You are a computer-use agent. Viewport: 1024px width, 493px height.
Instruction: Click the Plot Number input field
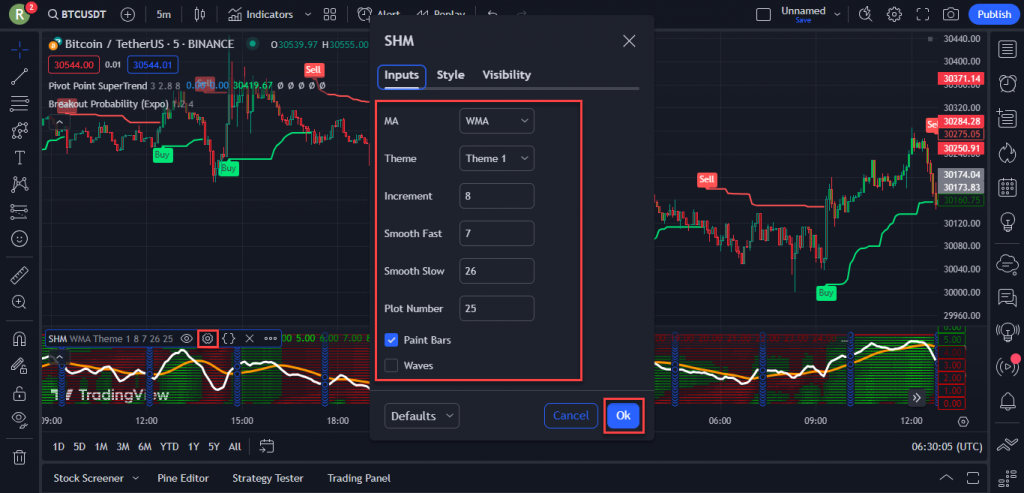496,308
